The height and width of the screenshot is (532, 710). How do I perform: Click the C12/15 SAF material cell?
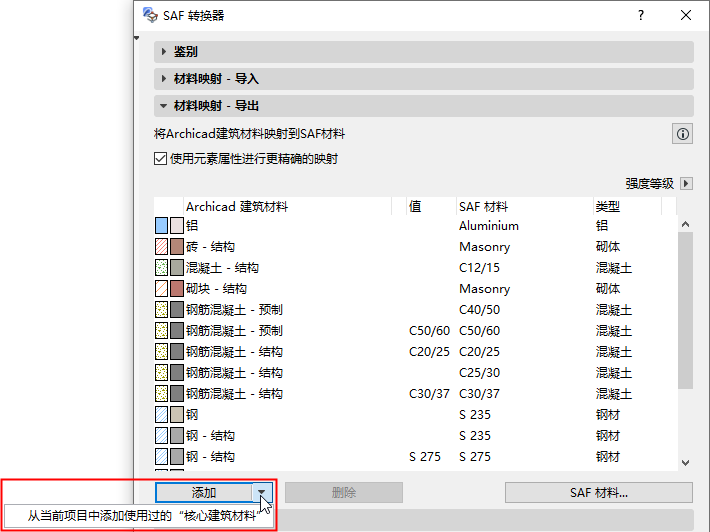480,268
